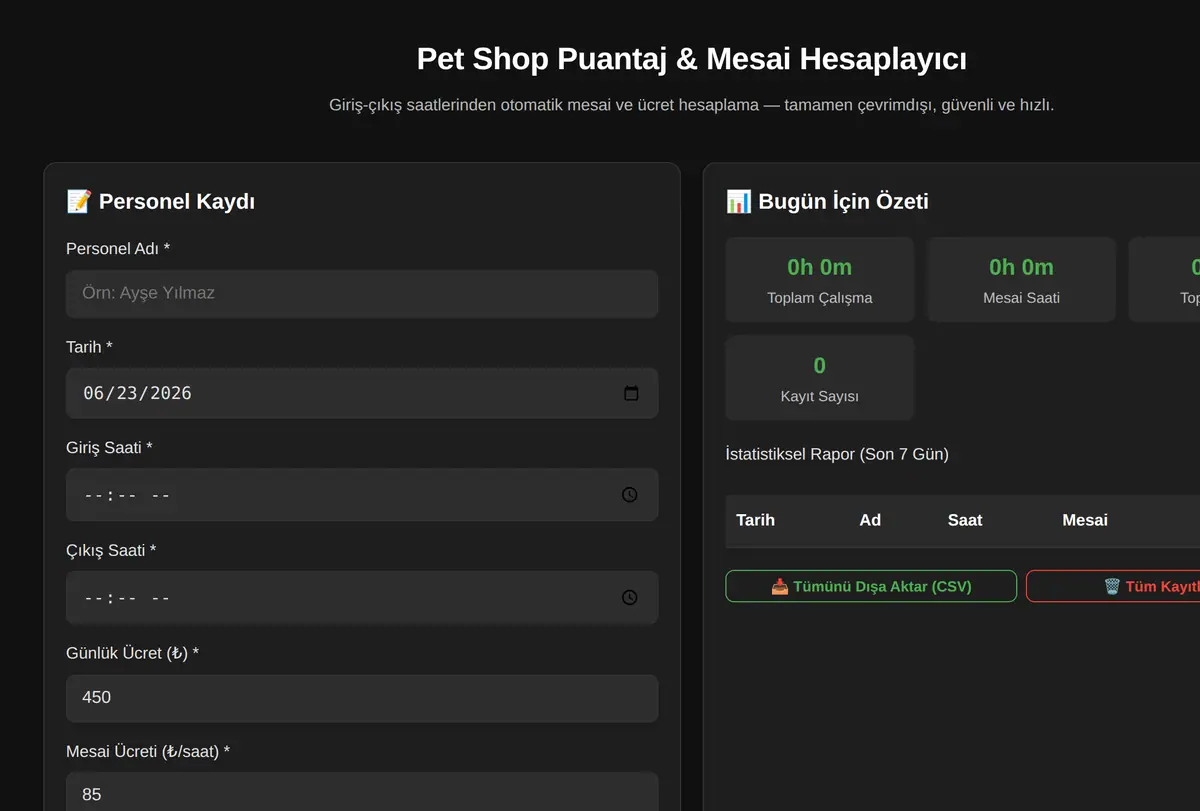Click the red Tüm Kayıtları delete button

point(1113,586)
